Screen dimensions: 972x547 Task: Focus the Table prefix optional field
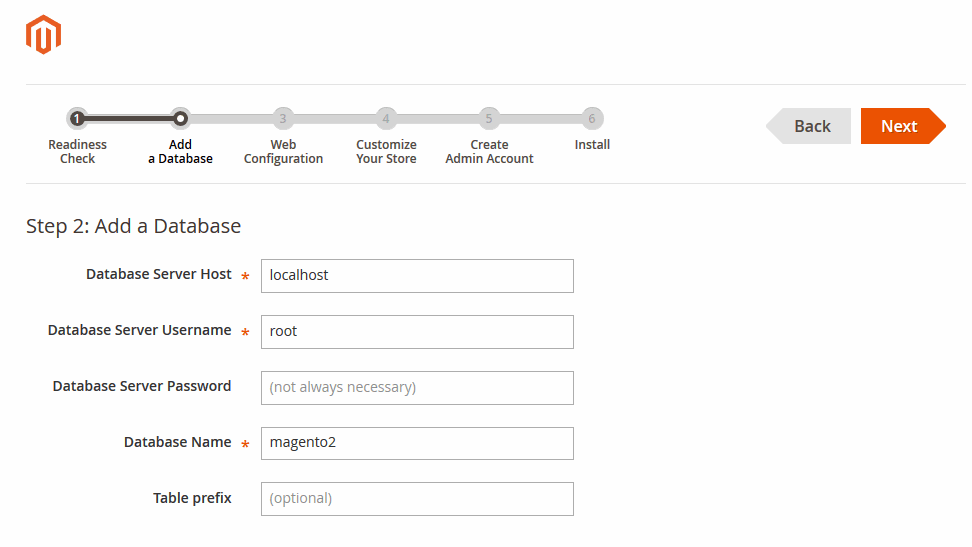click(417, 499)
